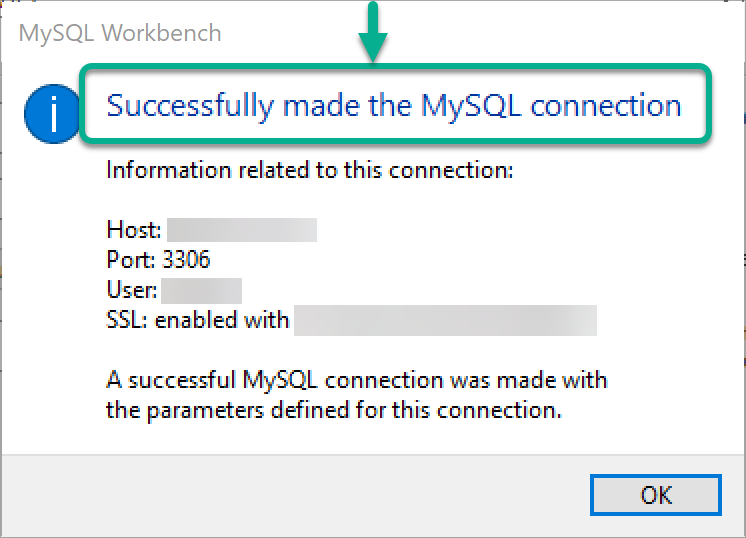Click the blurred User value

(x=201, y=291)
